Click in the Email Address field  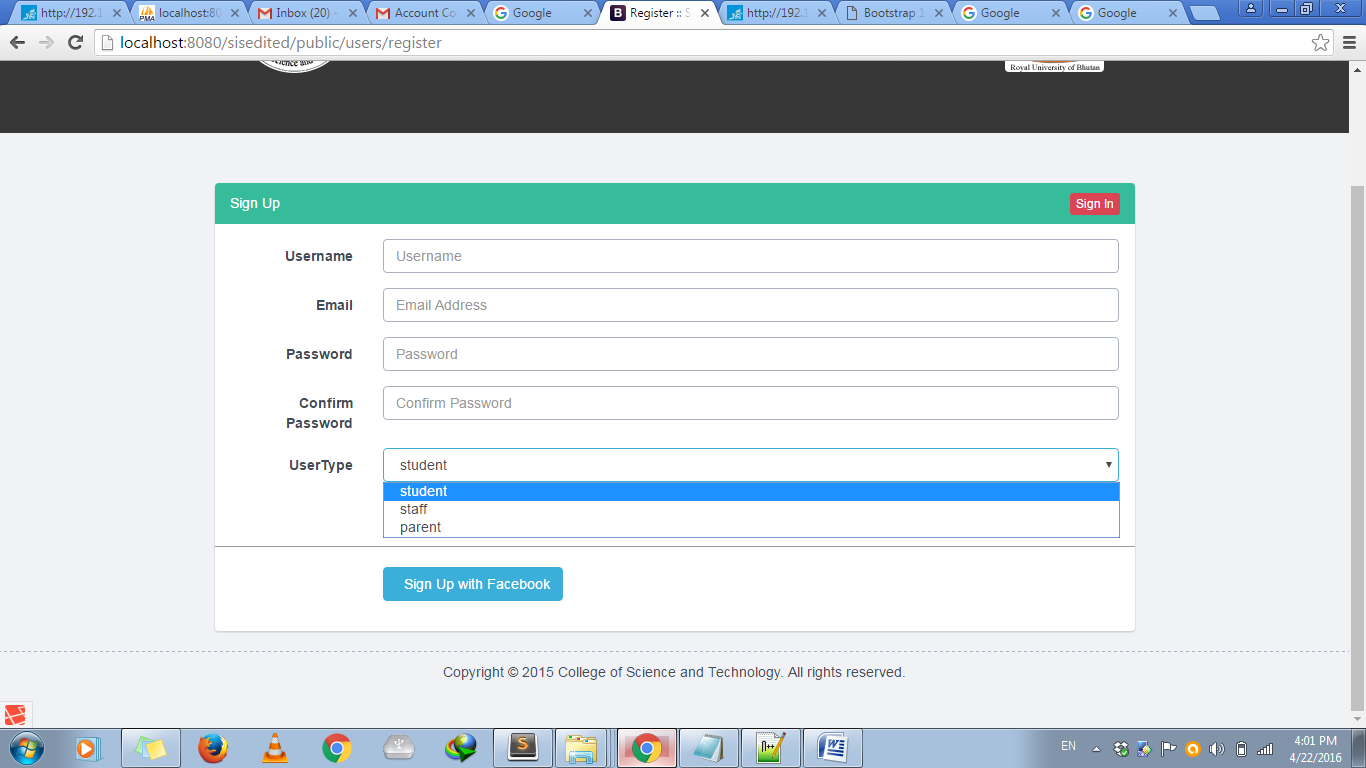pos(750,305)
